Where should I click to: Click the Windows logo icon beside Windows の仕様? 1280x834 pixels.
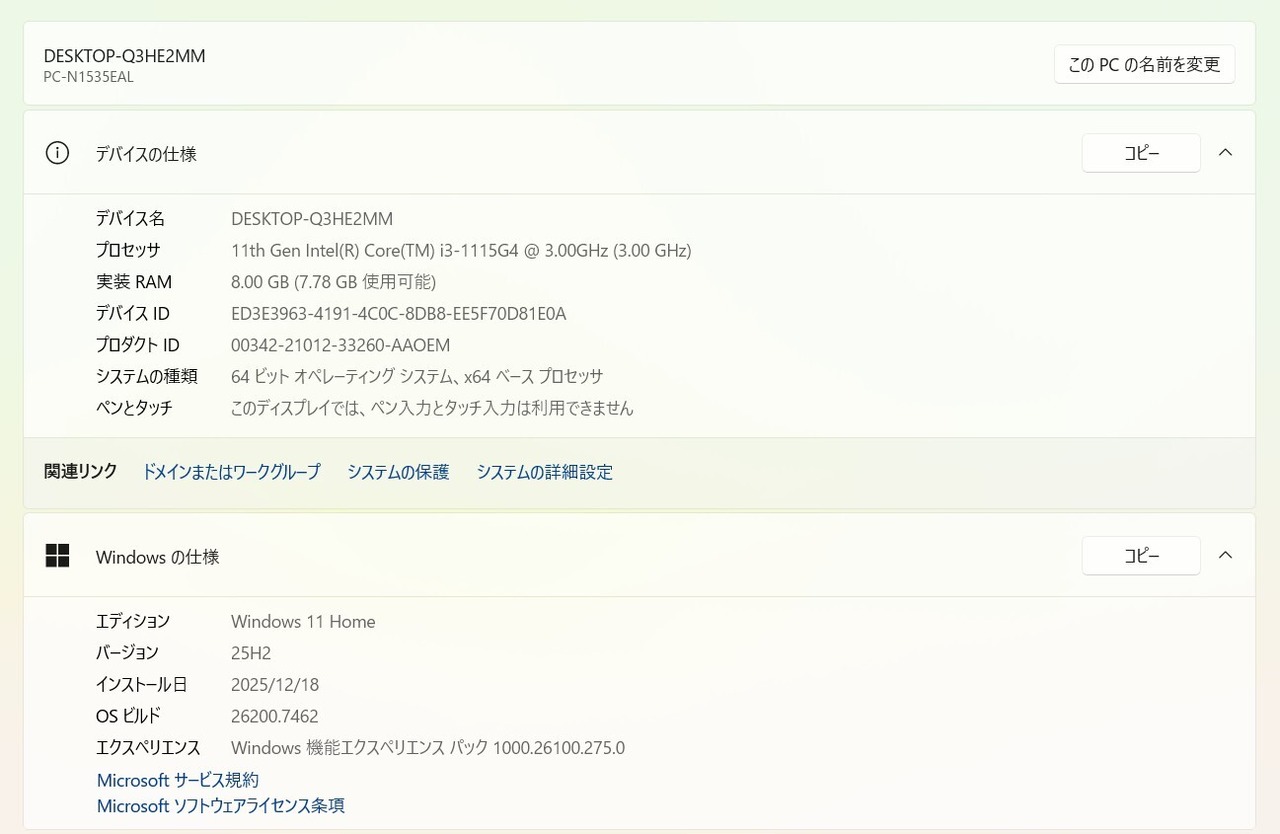pyautogui.click(x=57, y=556)
